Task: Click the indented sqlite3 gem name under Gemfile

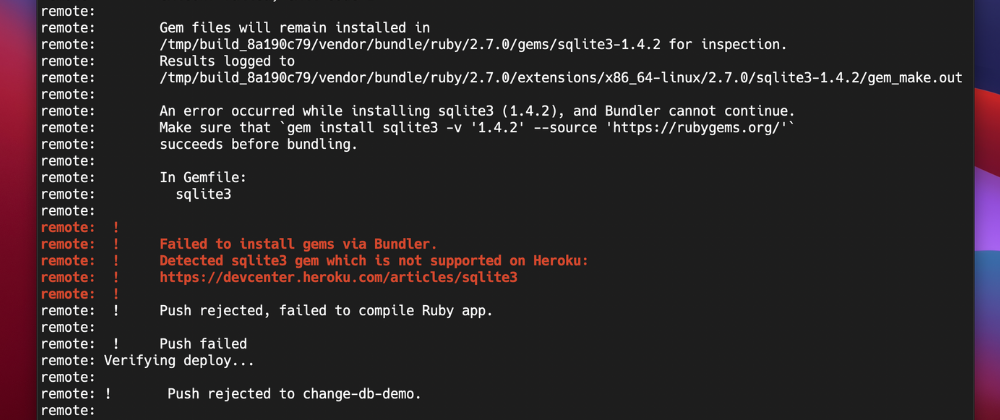Action: [x=203, y=194]
